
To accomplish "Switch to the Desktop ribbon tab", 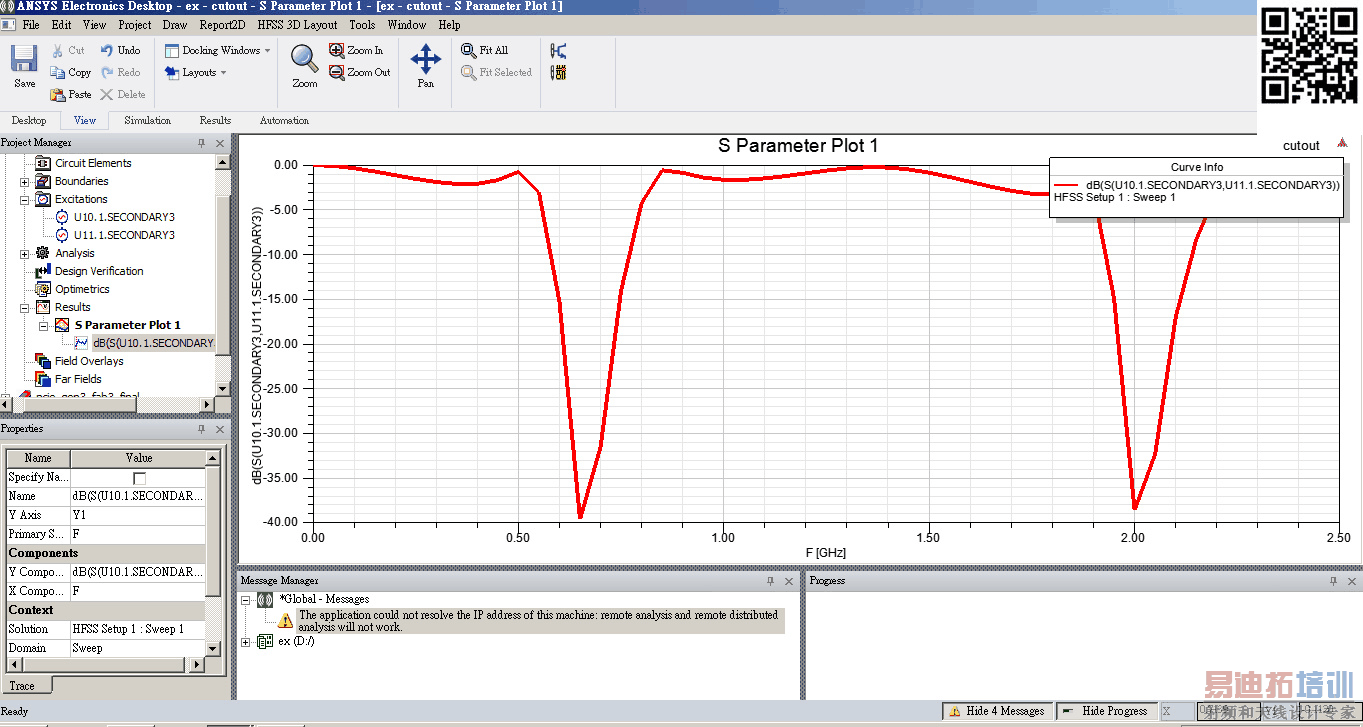I will tap(29, 120).
